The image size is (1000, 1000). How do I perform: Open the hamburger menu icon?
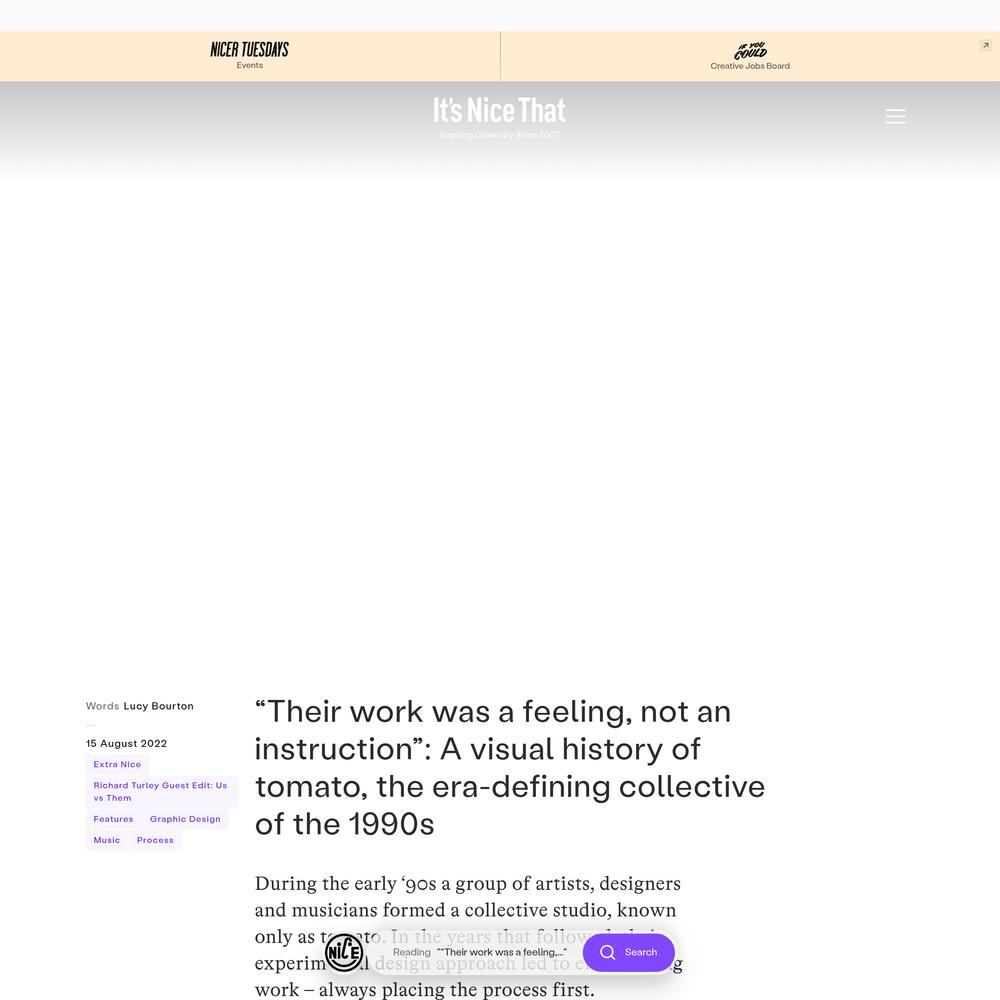tap(895, 116)
